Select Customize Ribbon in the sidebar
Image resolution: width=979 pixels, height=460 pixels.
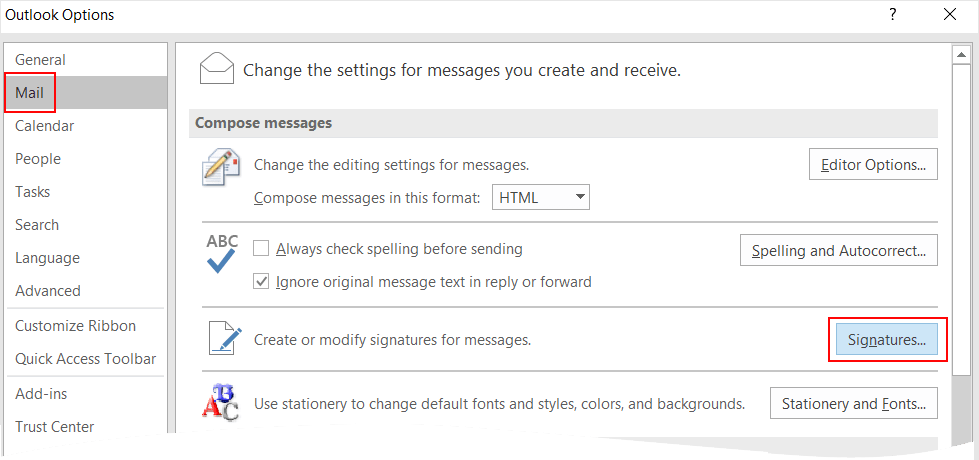click(x=76, y=326)
